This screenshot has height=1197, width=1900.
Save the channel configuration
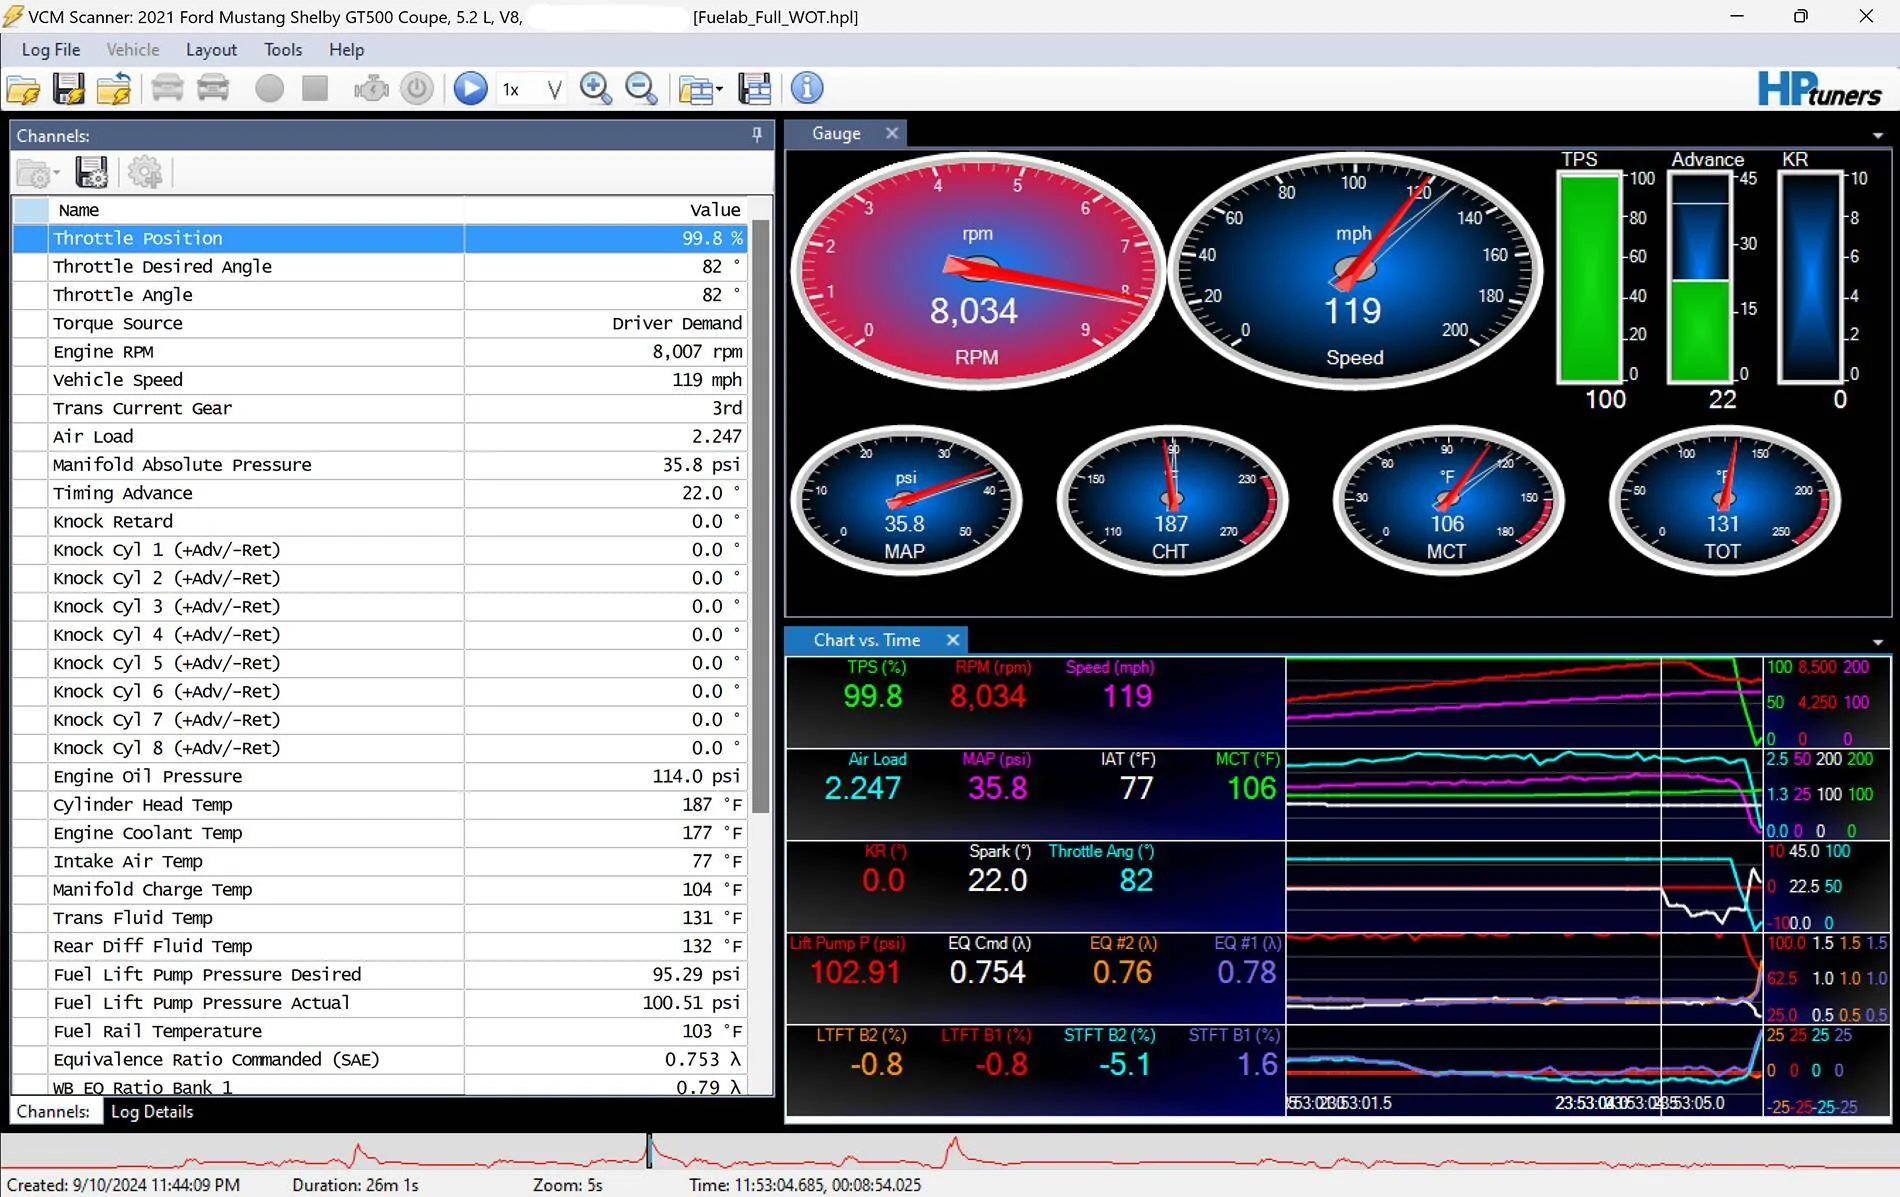click(x=91, y=173)
